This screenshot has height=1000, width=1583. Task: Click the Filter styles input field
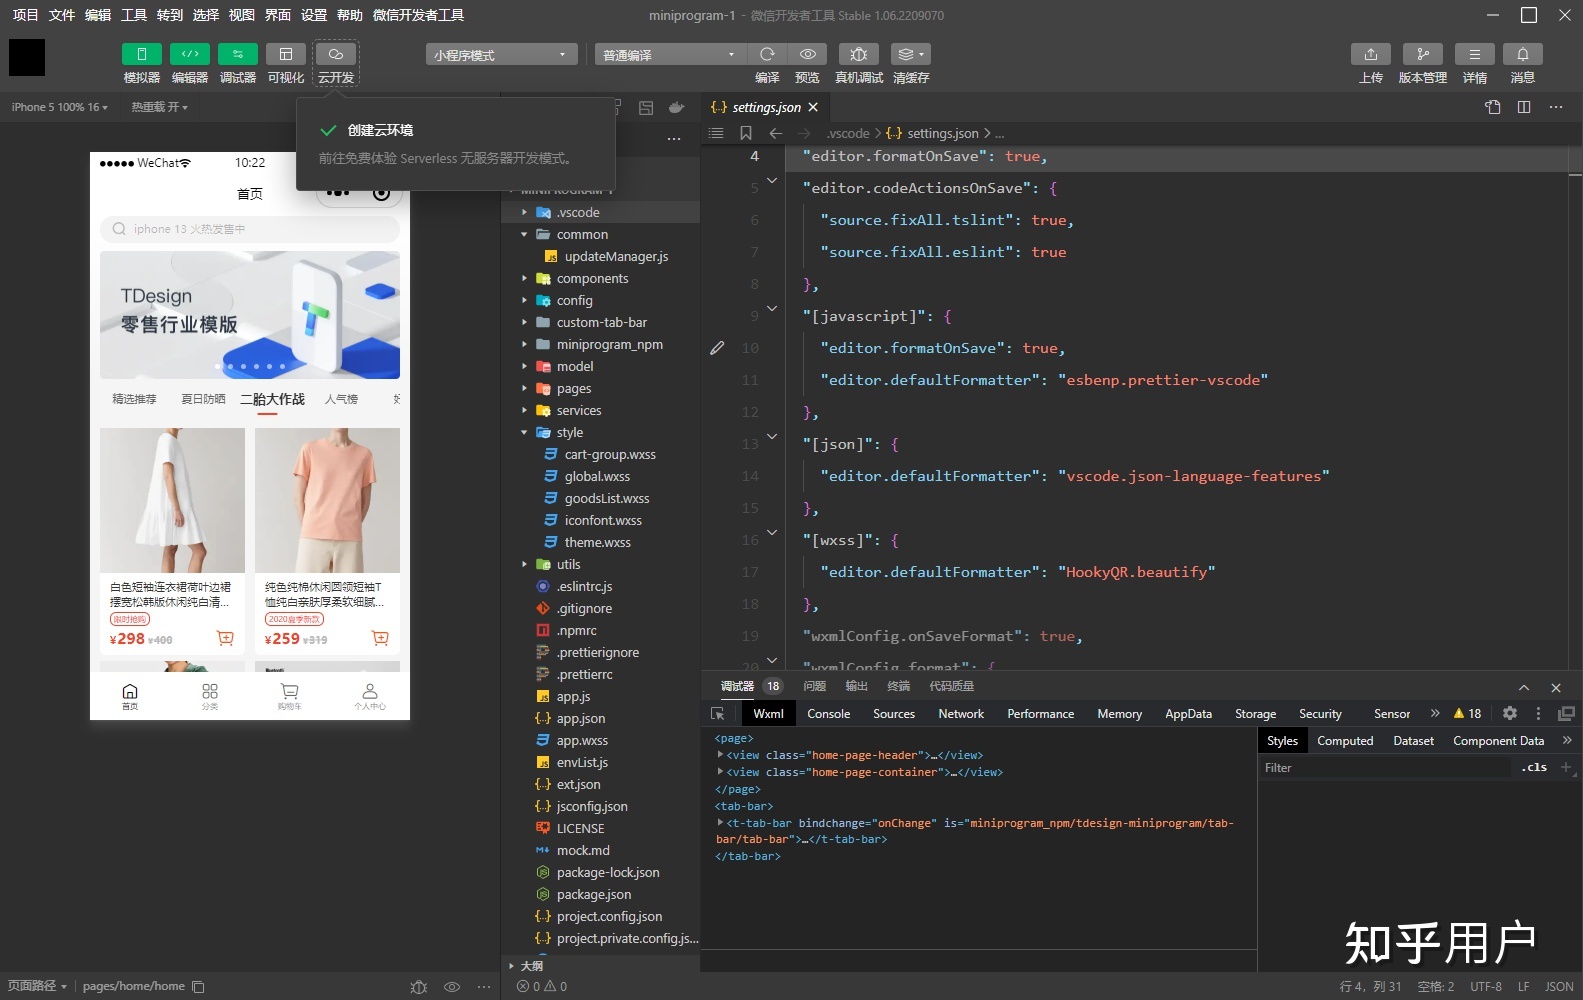click(x=1385, y=768)
